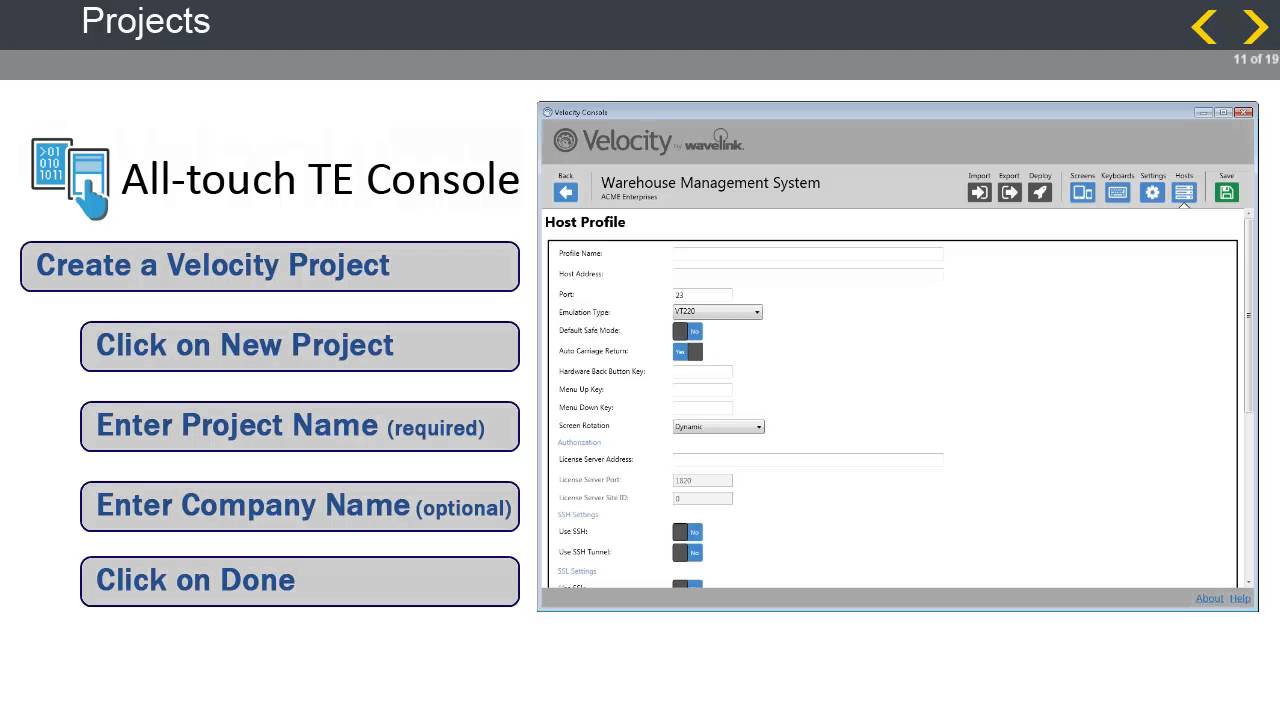Click the ACME Enterprises company text
This screenshot has height=720, width=1280.
click(629, 197)
